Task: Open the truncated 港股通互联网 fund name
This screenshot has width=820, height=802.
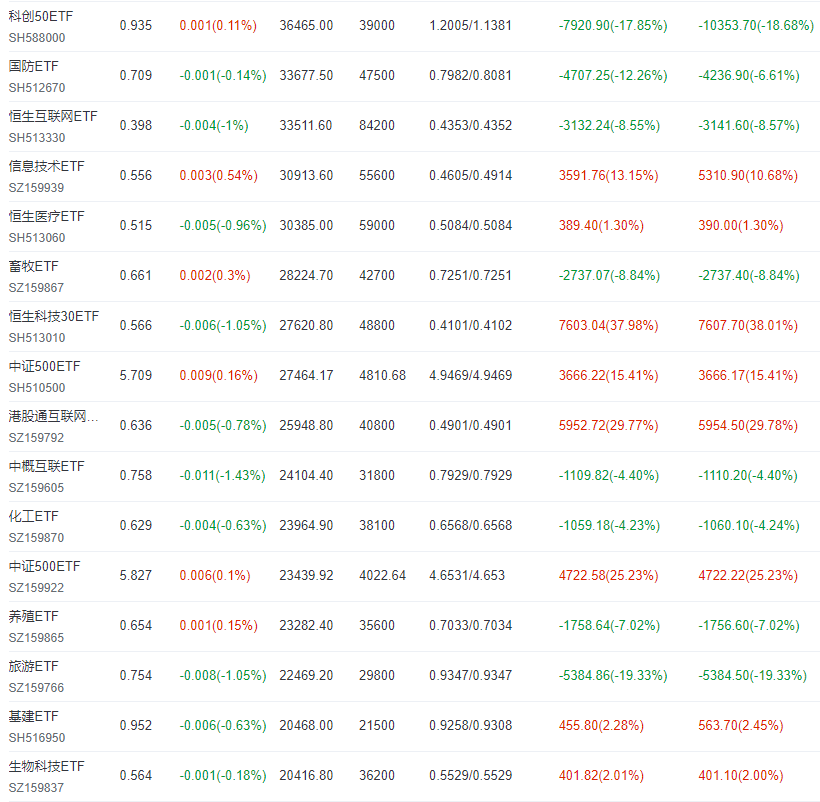Action: click(x=53, y=416)
